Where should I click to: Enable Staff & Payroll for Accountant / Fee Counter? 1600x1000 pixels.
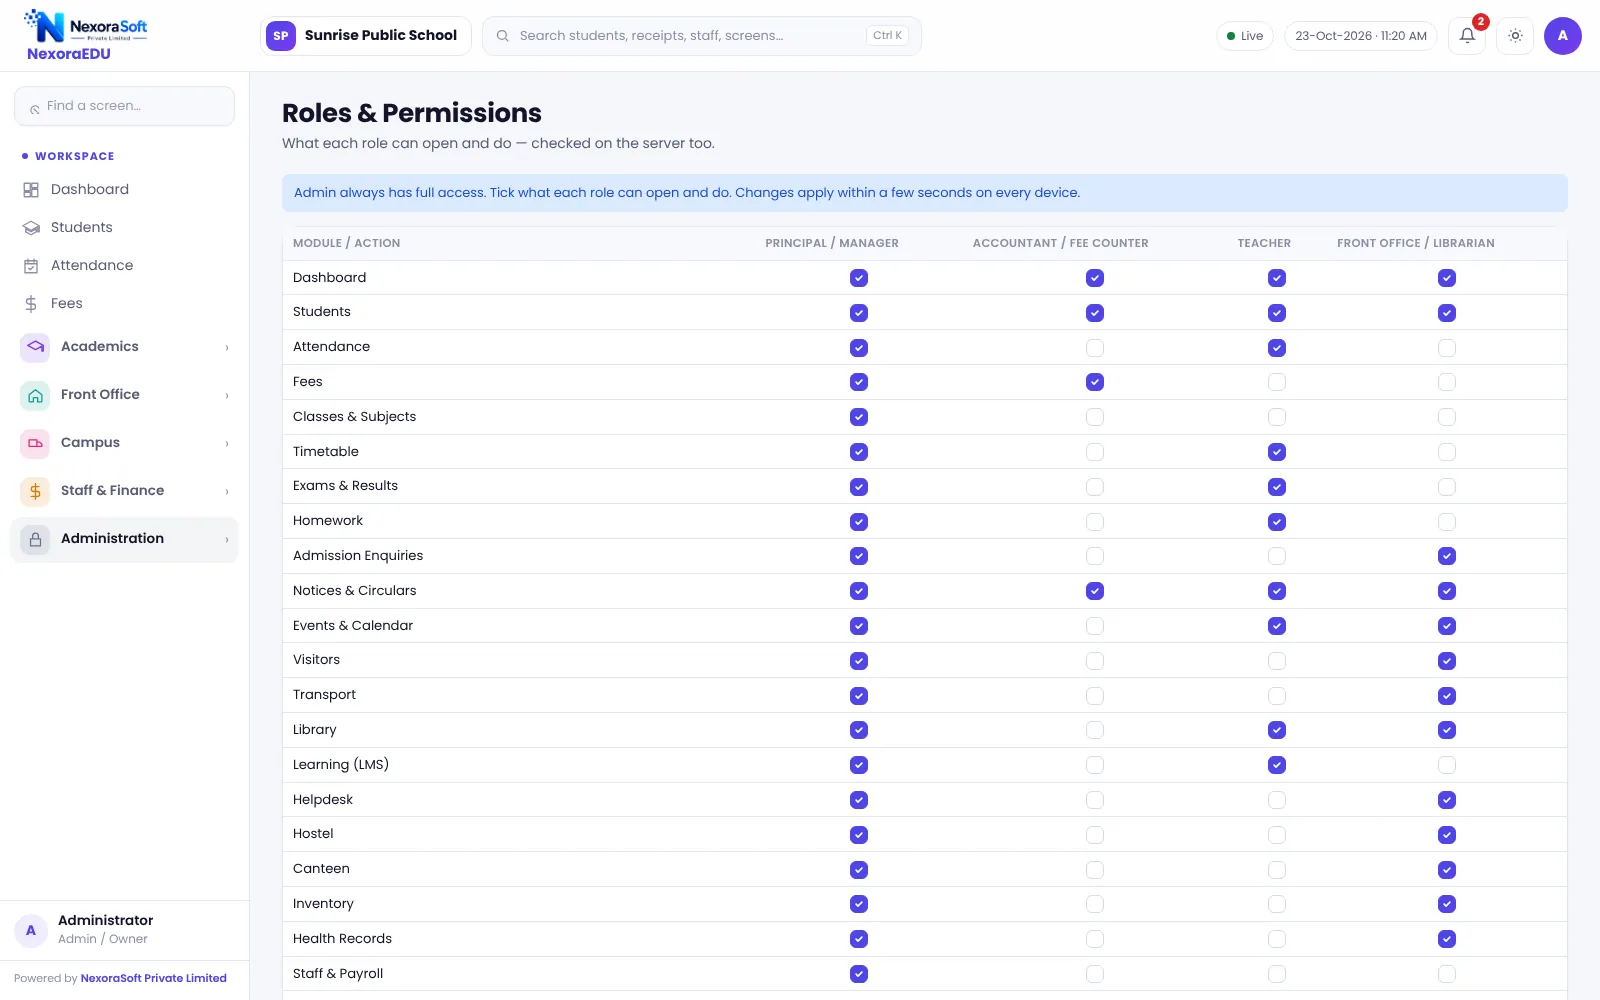(x=1095, y=974)
